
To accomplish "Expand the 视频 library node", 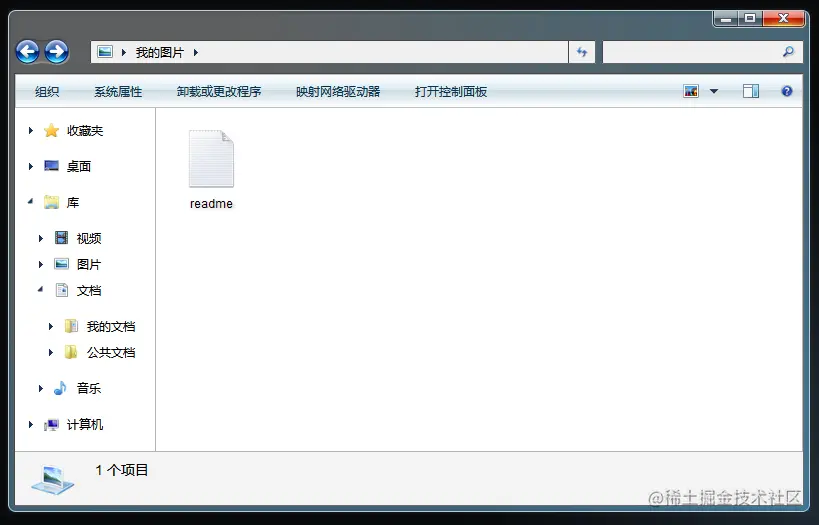I will [41, 238].
